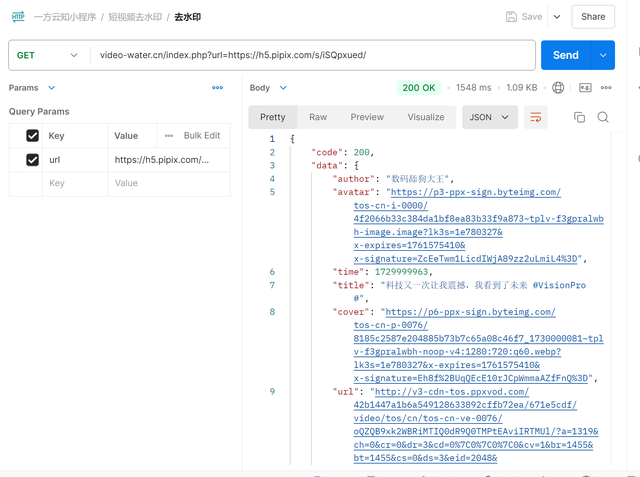Viewport: 640px width, 477px height.
Task: Uncheck the url query param checkbox
Action: tap(33, 159)
